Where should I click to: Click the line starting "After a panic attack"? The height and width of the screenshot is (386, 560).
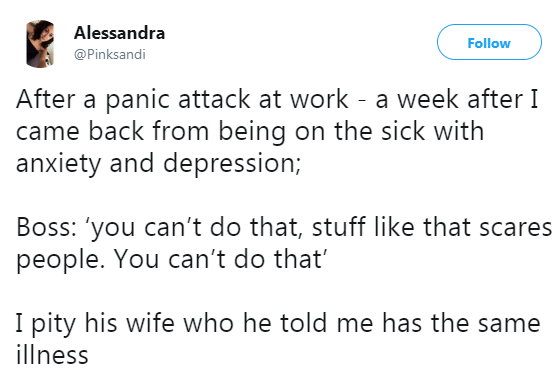tap(277, 99)
